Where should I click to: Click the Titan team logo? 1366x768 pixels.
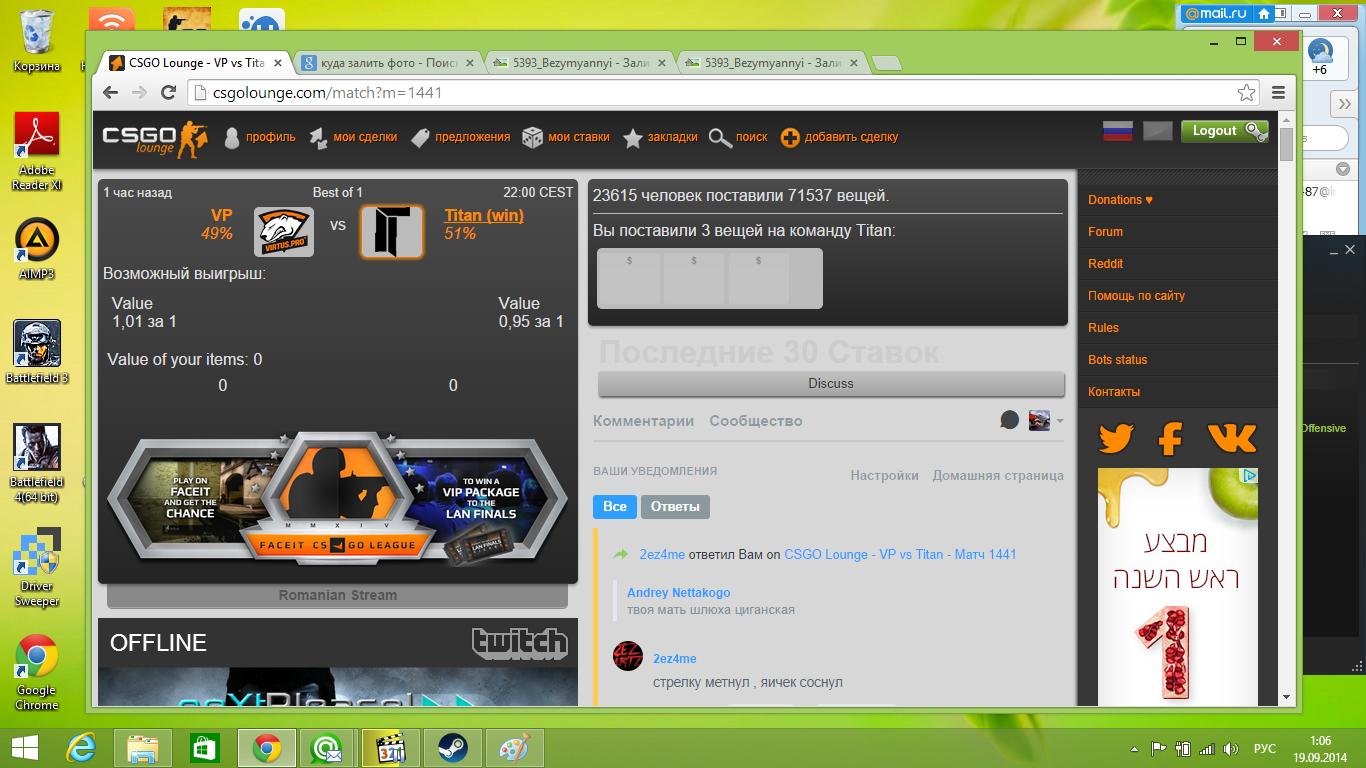point(392,232)
